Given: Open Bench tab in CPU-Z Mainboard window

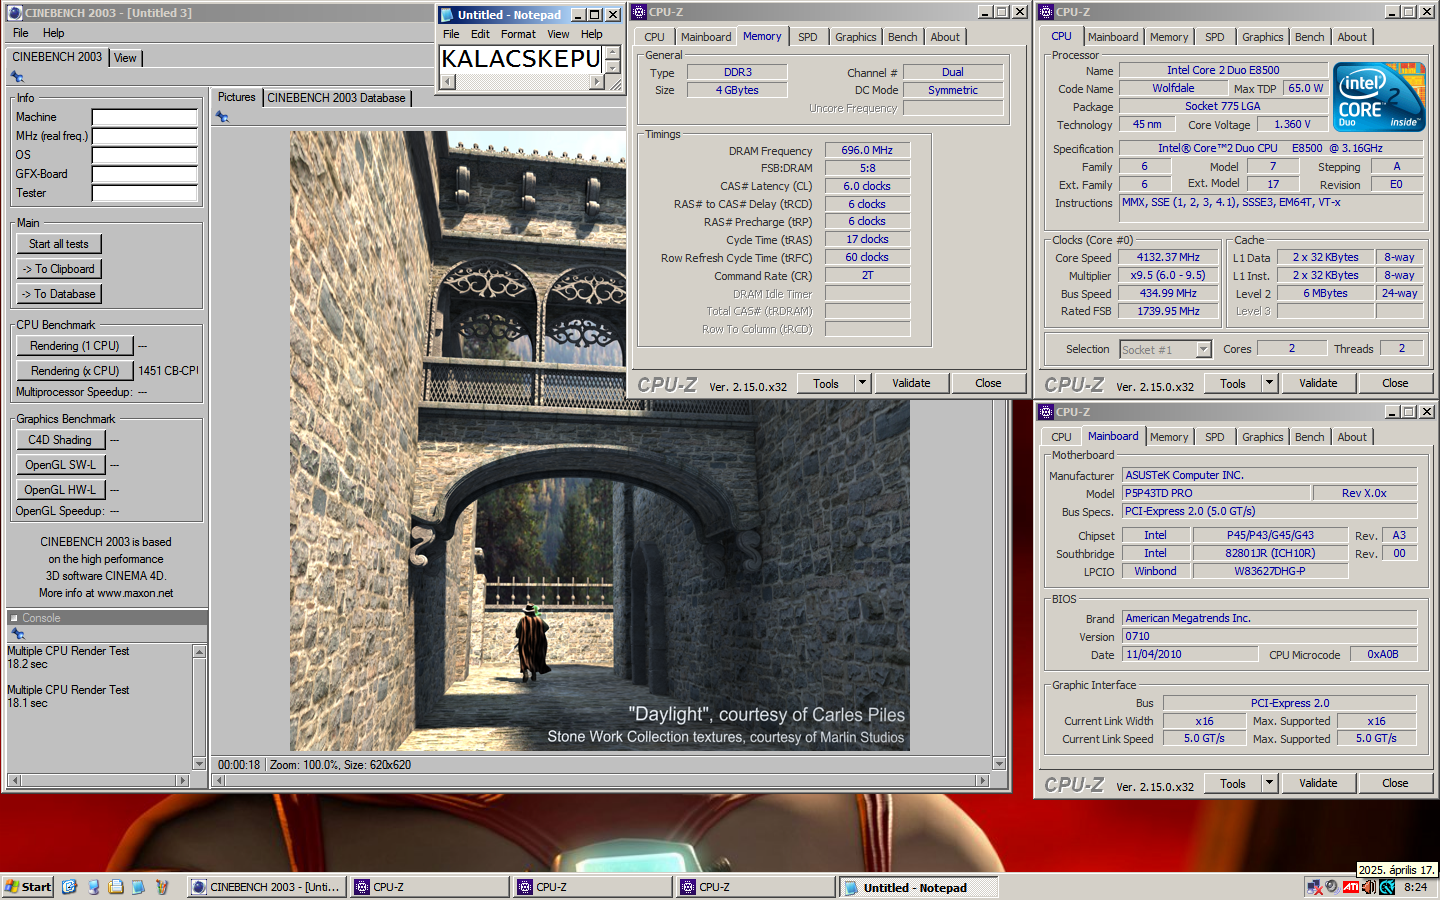Looking at the screenshot, I should (1309, 437).
